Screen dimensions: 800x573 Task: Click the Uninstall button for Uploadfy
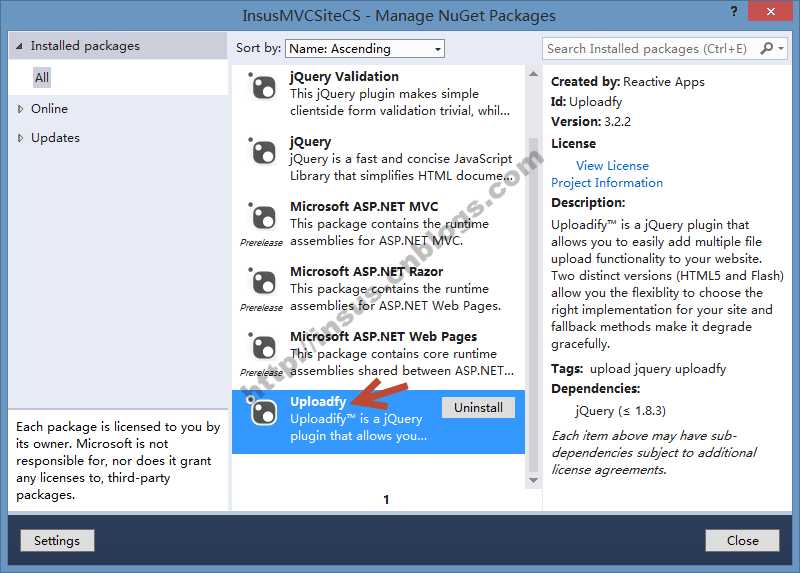[478, 408]
